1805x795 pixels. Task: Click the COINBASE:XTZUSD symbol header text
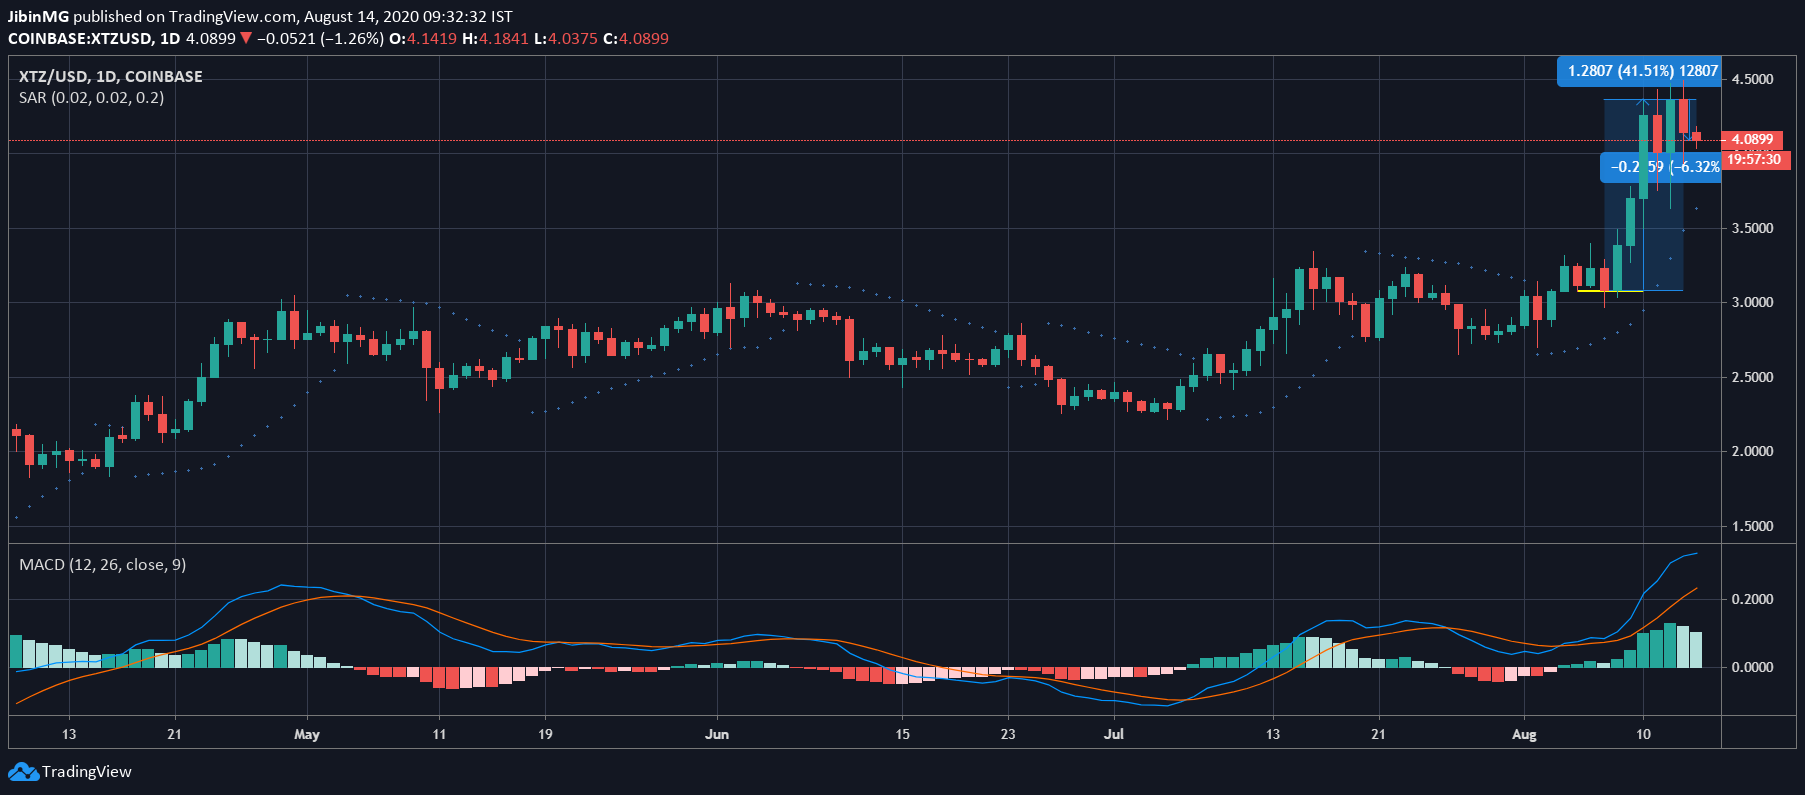coord(80,39)
